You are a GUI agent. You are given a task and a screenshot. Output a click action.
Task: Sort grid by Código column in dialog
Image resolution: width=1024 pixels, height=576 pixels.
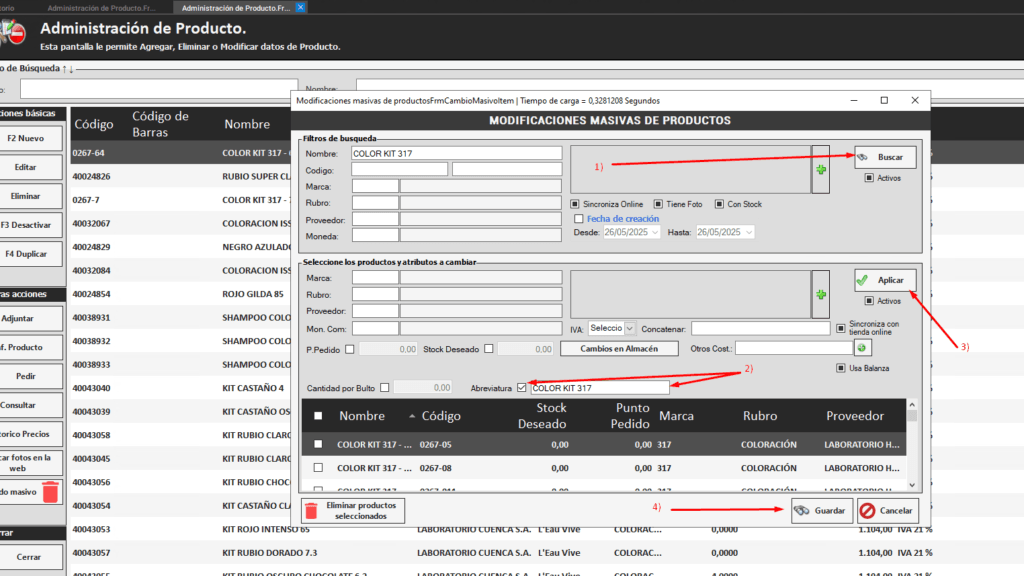tap(441, 416)
